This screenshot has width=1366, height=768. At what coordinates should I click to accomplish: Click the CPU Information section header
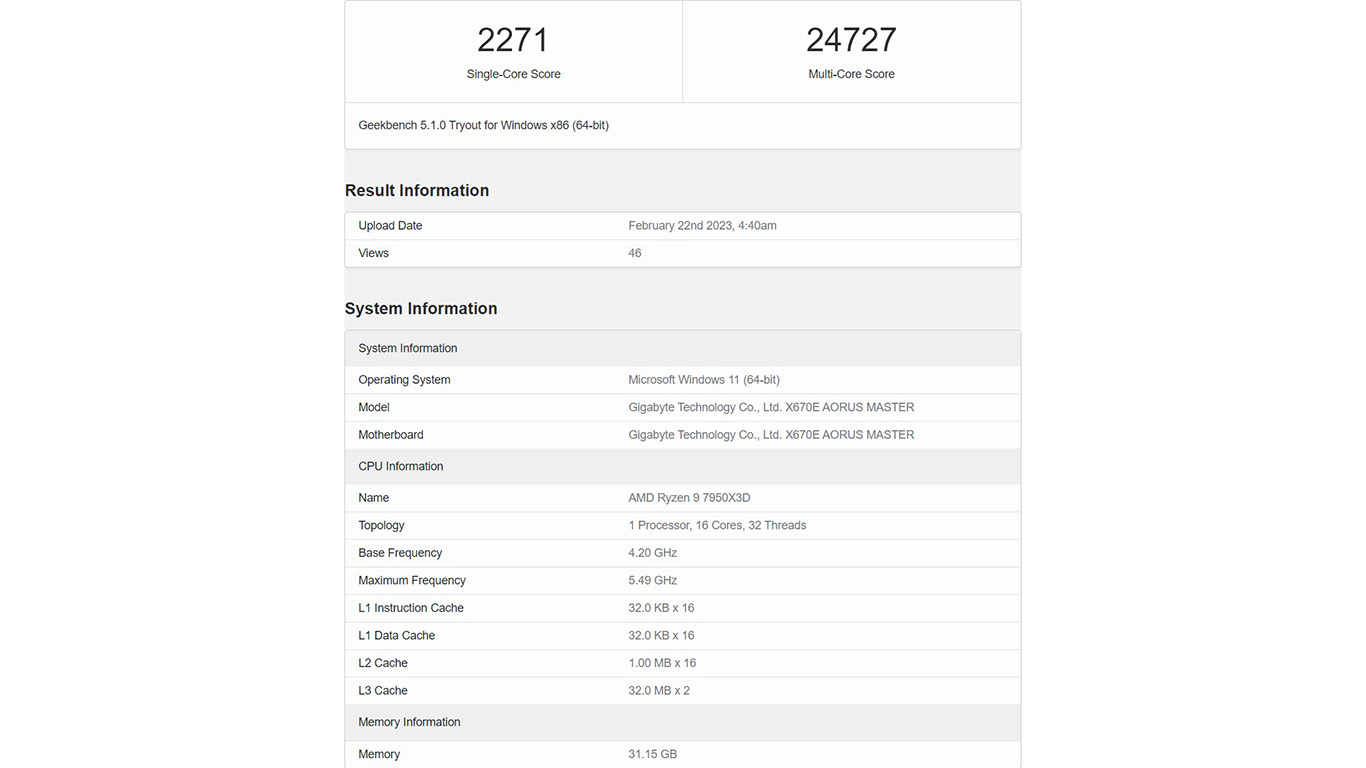tap(683, 466)
